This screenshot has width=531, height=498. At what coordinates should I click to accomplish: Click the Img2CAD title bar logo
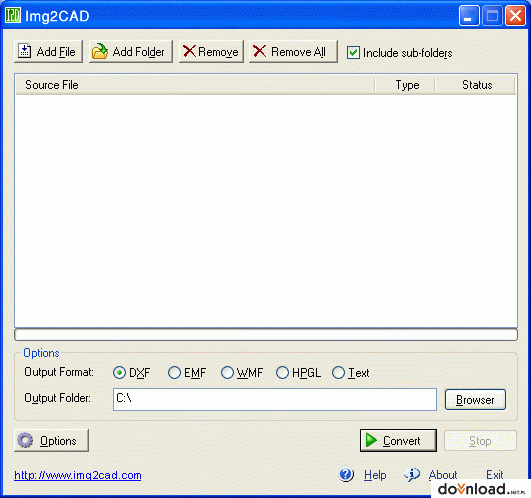(x=13, y=15)
